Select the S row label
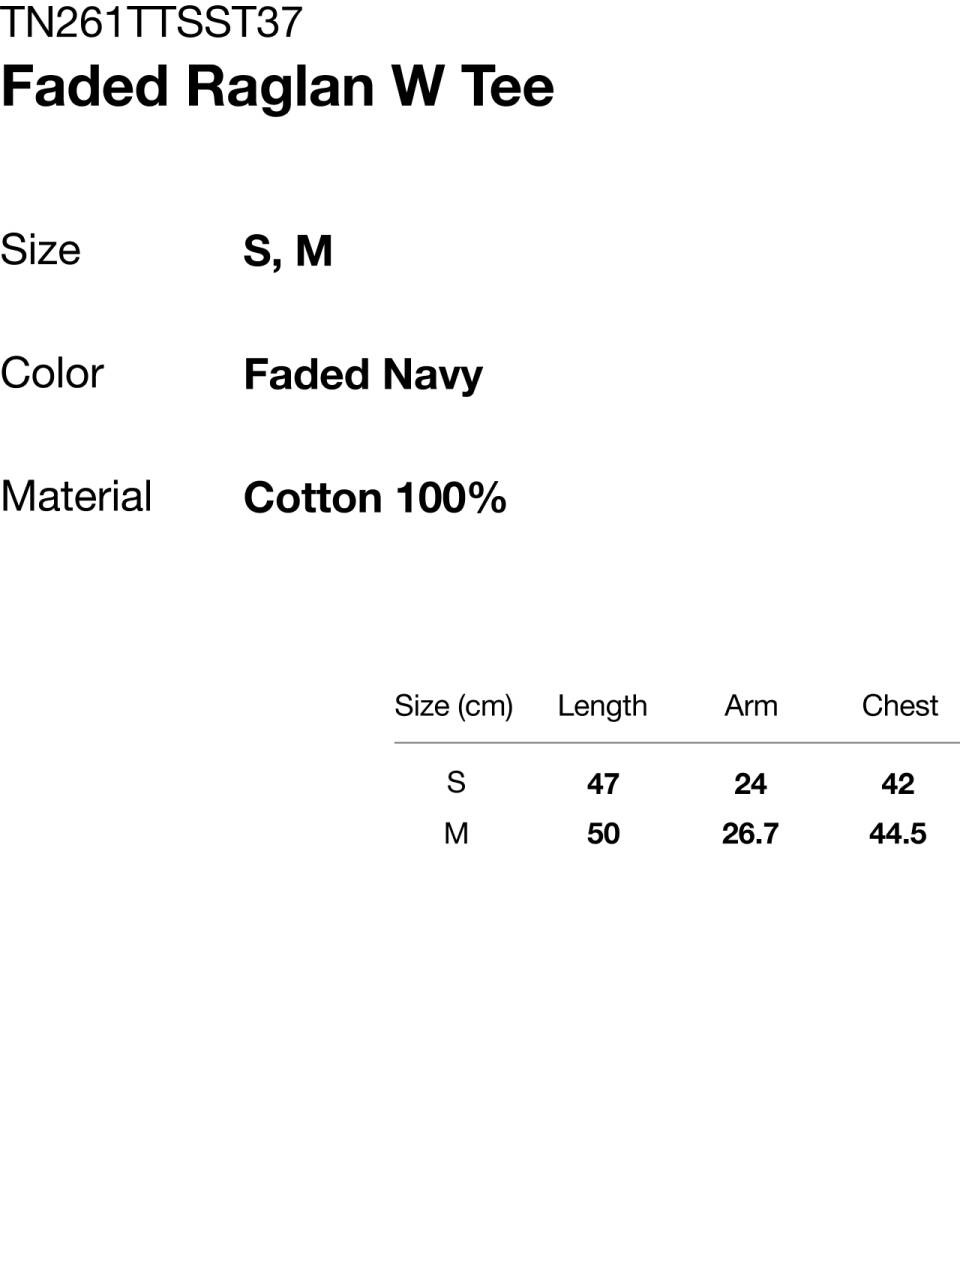This screenshot has width=960, height=1281. pyautogui.click(x=456, y=782)
